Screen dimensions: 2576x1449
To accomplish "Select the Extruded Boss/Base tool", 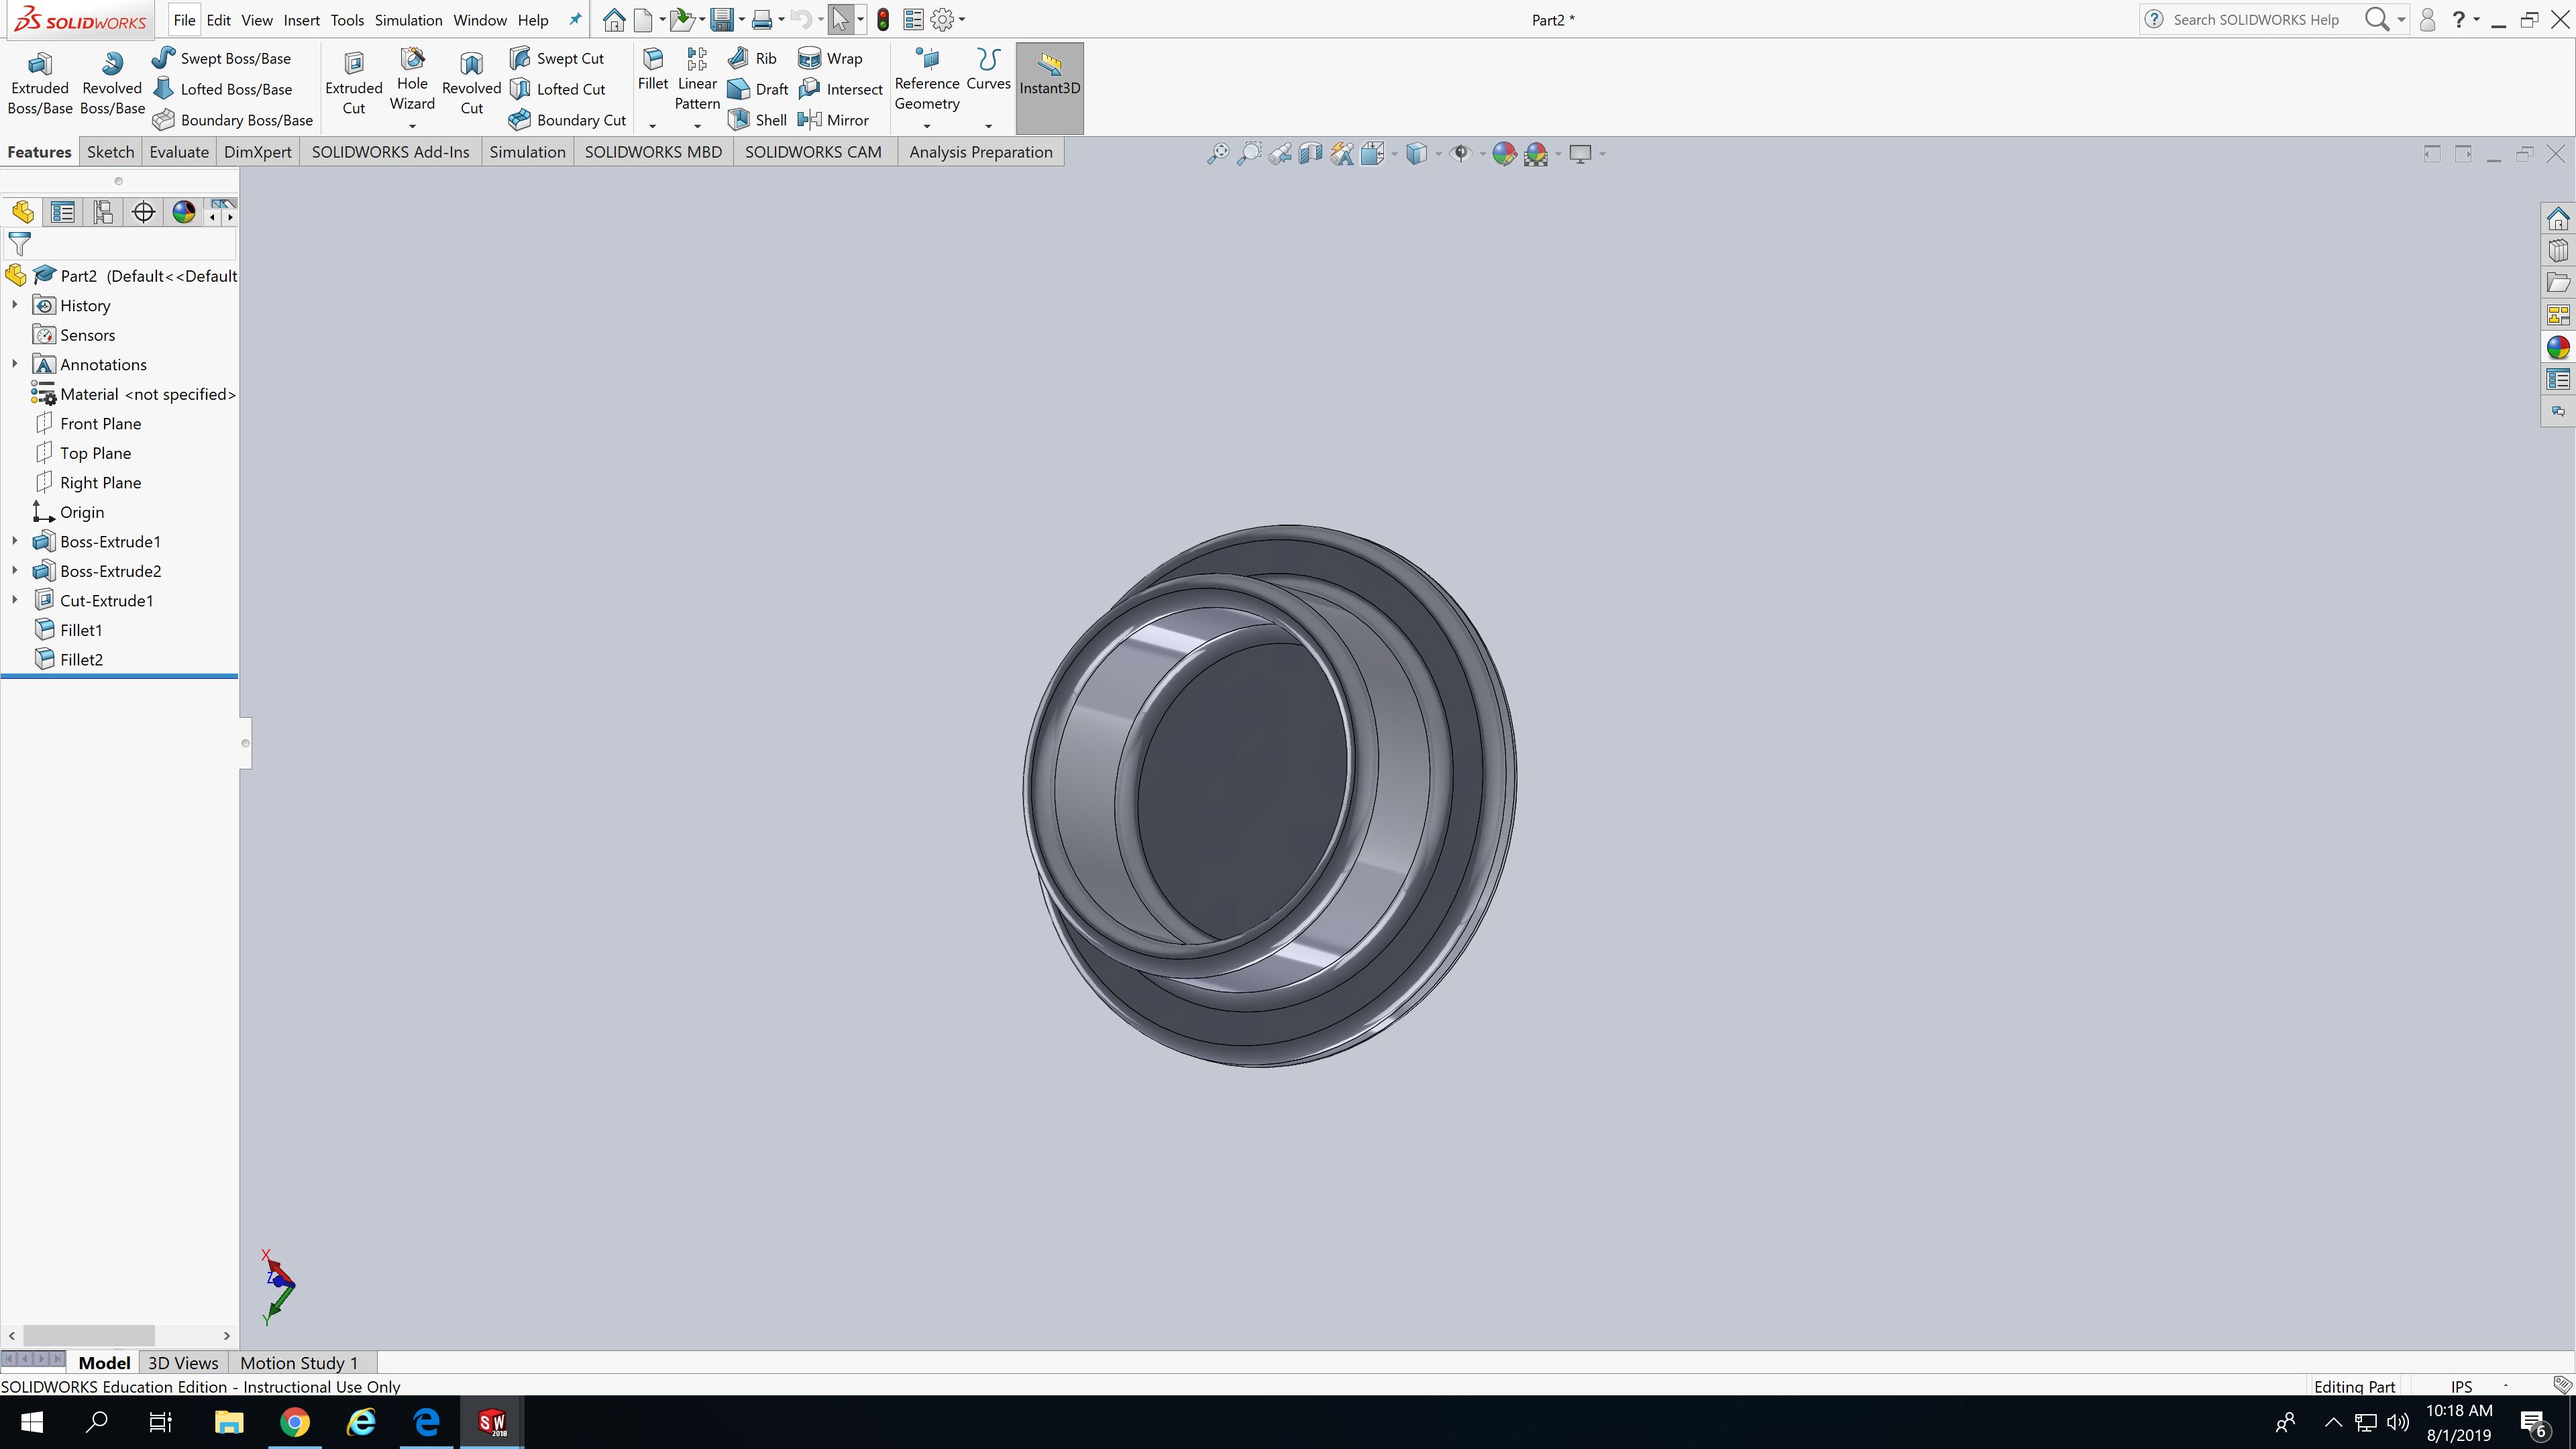I will (40, 85).
